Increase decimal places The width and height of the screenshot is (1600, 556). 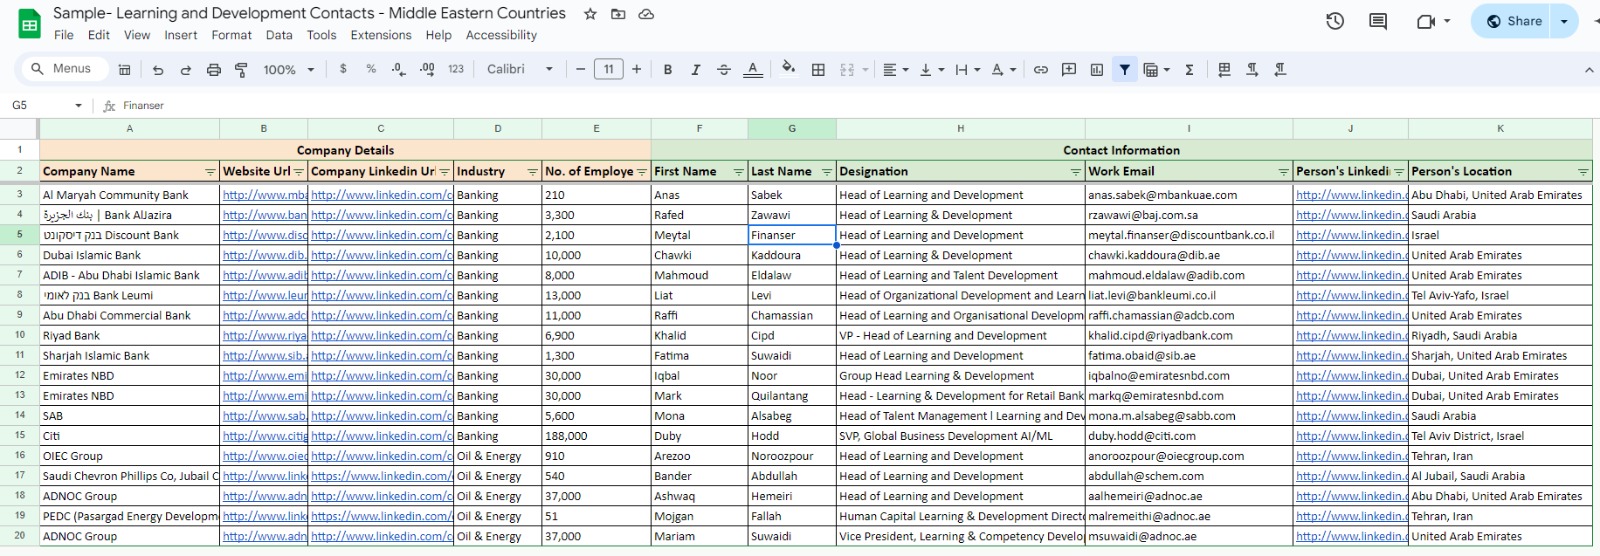point(427,69)
